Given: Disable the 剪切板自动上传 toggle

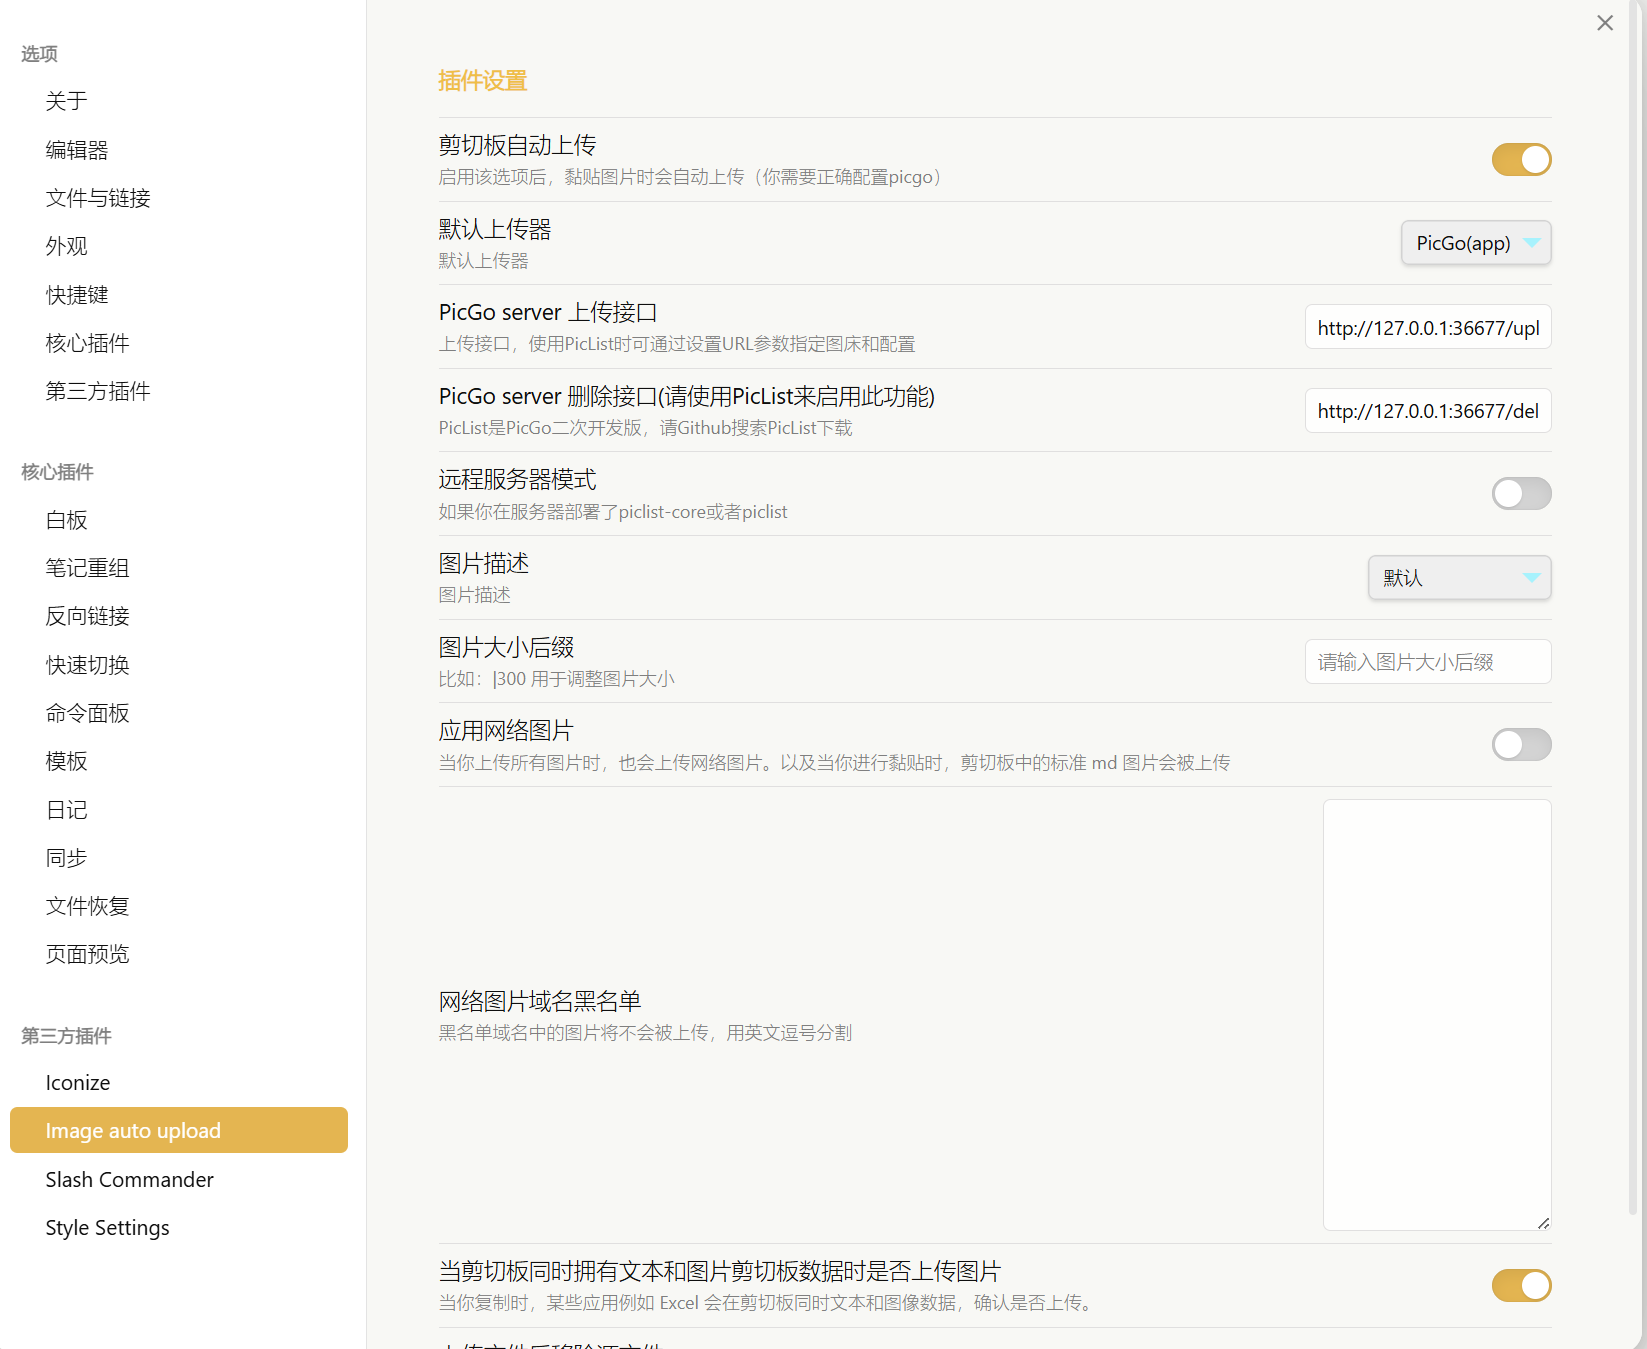Looking at the screenshot, I should [x=1520, y=160].
